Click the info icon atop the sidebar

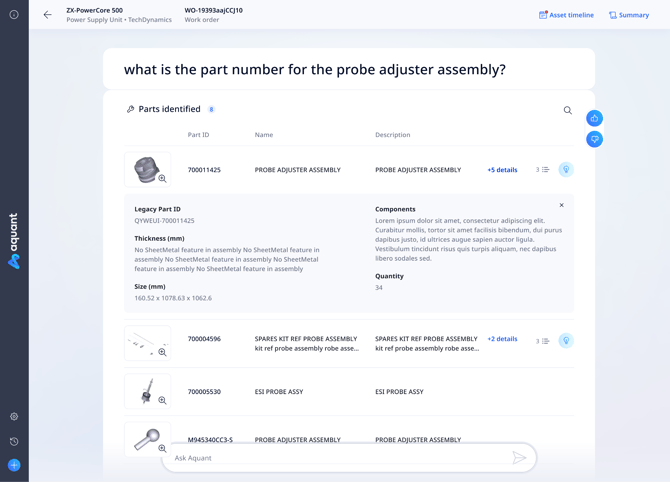[14, 15]
